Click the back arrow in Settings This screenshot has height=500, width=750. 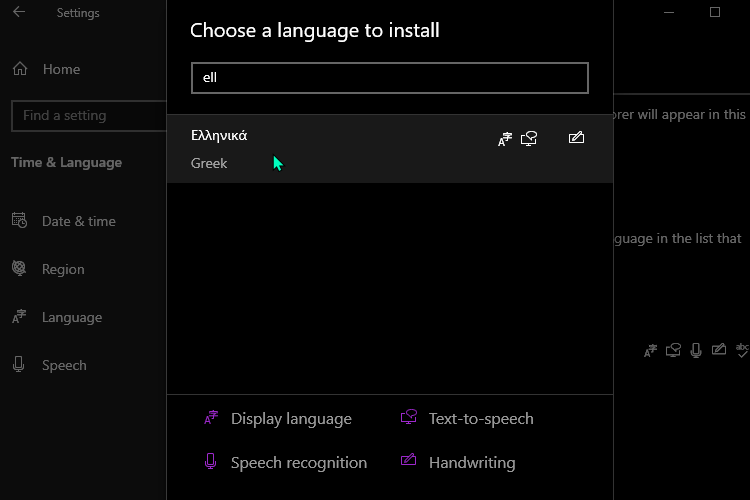[19, 12]
